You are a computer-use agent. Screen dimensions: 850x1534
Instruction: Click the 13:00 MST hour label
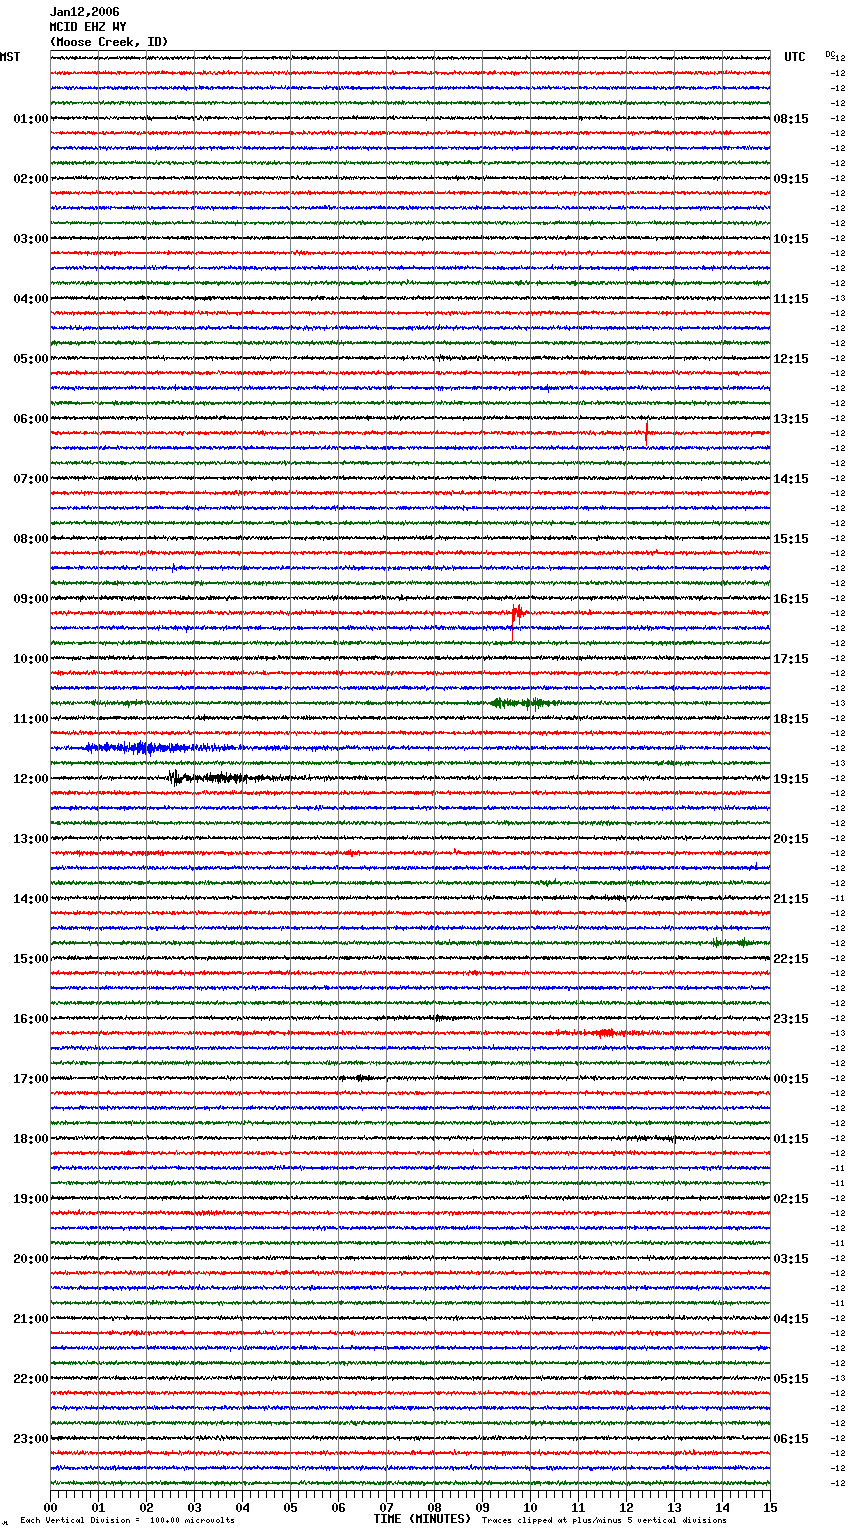31,839
